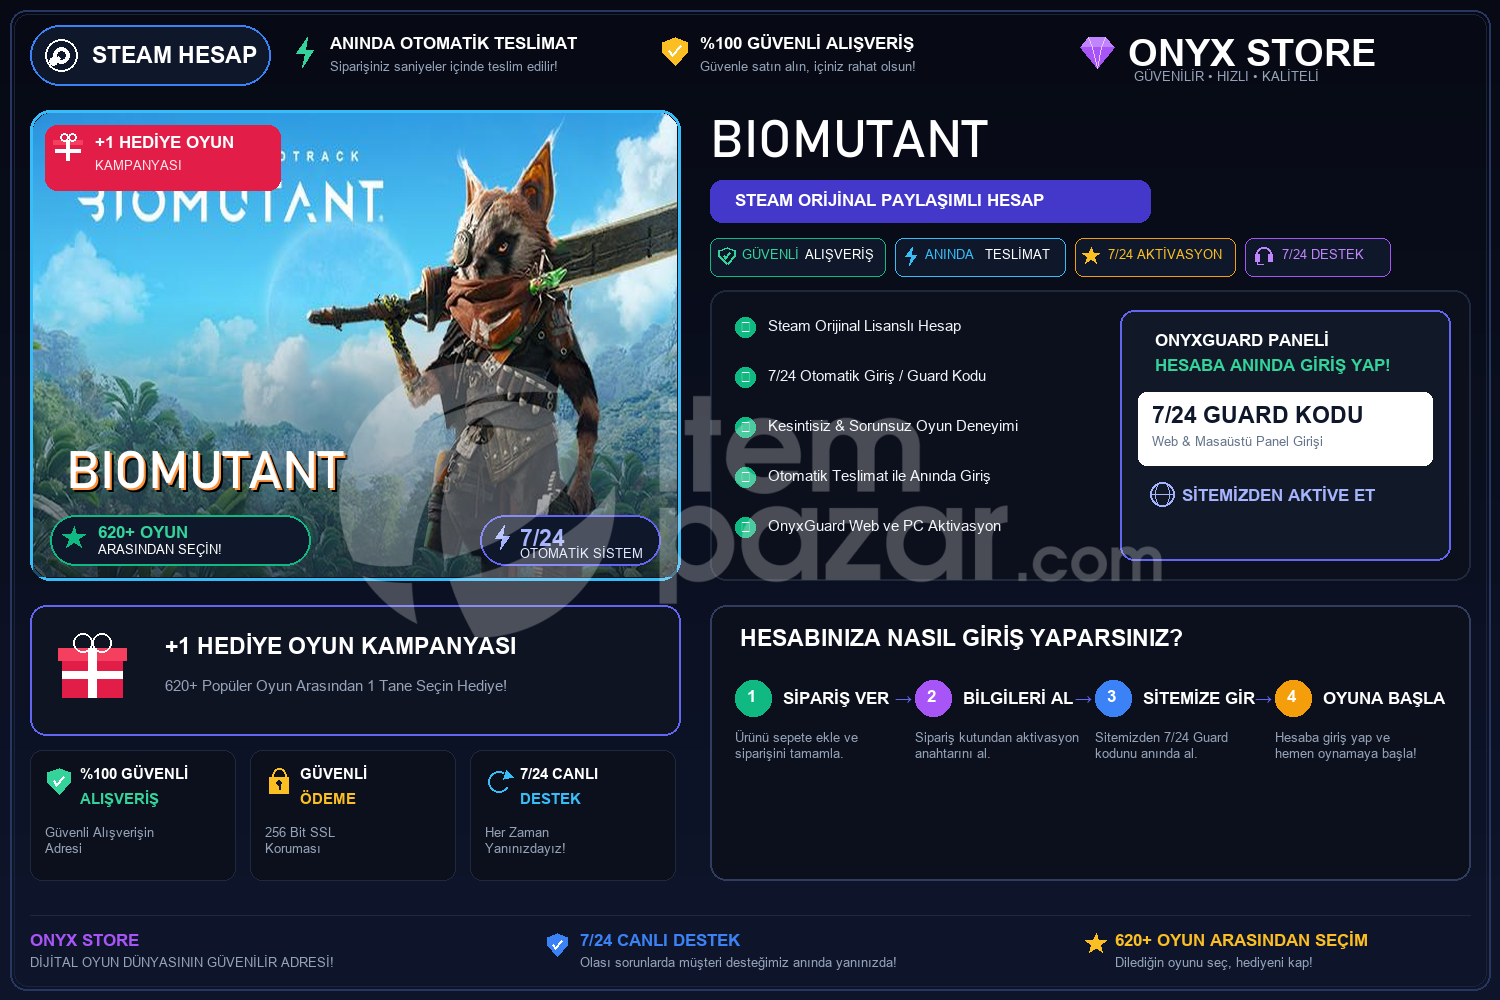Image resolution: width=1500 pixels, height=1000 pixels.
Task: Click ONYXGUARD PANELİ heading
Action: (1242, 341)
